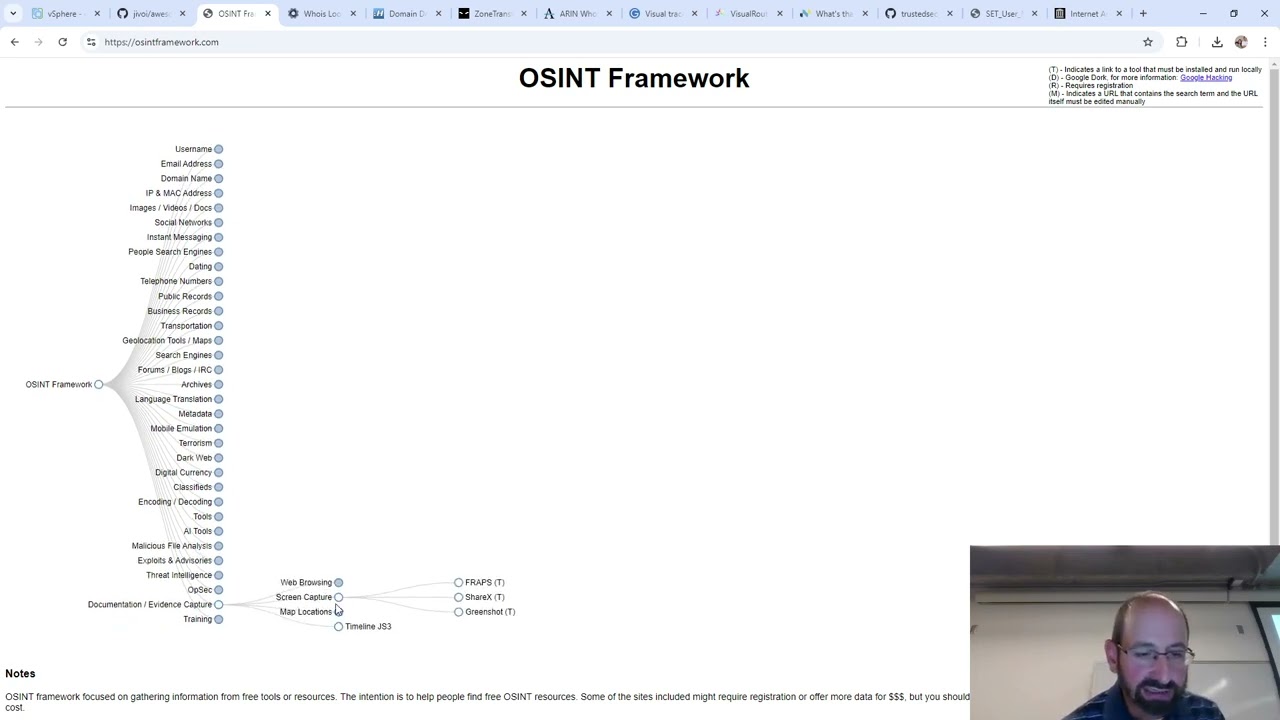The width and height of the screenshot is (1280, 720).
Task: Expand the Web Browsing node
Action: pos(338,582)
